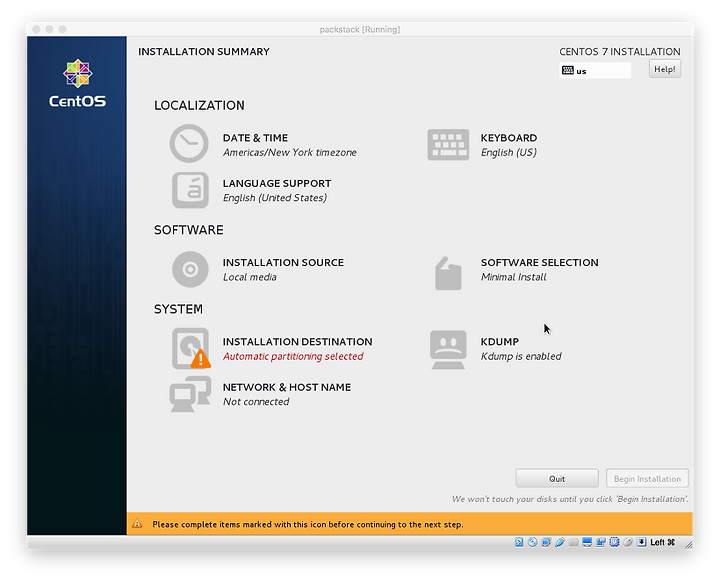Open Network & Host Name icon
Image resolution: width=720 pixels, height=581 pixels.
point(190,394)
